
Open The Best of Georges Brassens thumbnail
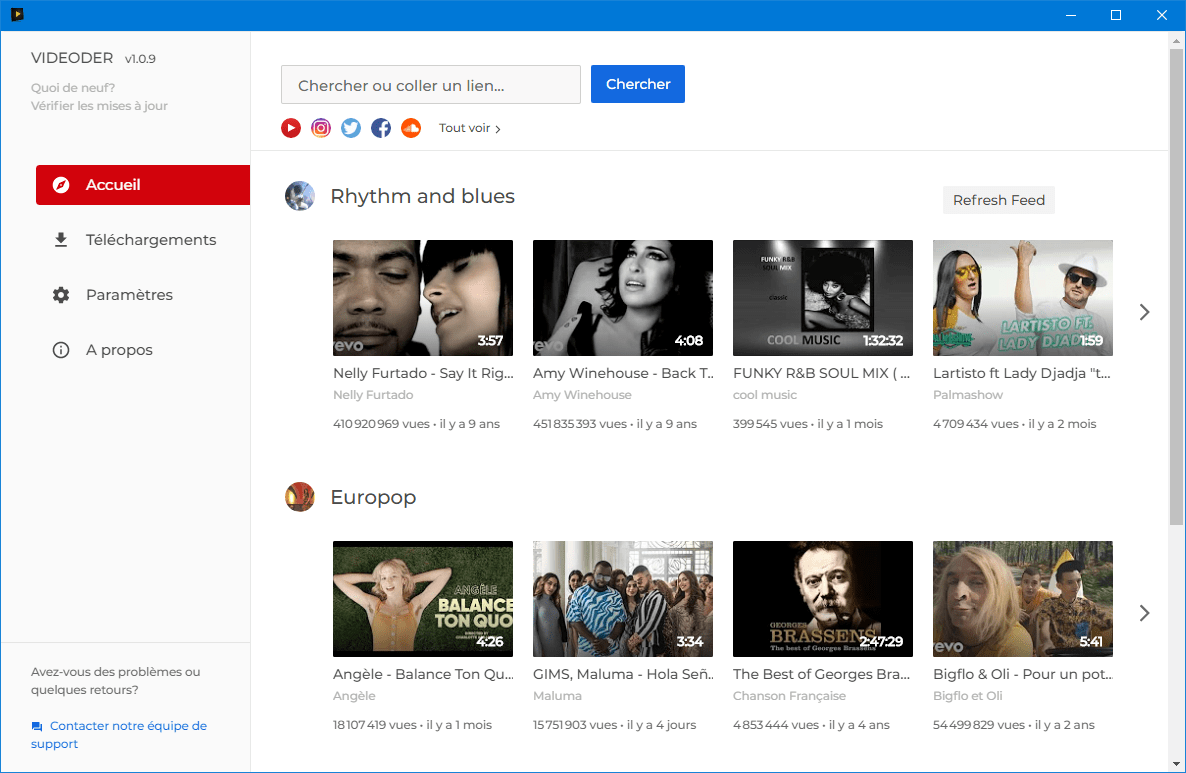pos(823,599)
